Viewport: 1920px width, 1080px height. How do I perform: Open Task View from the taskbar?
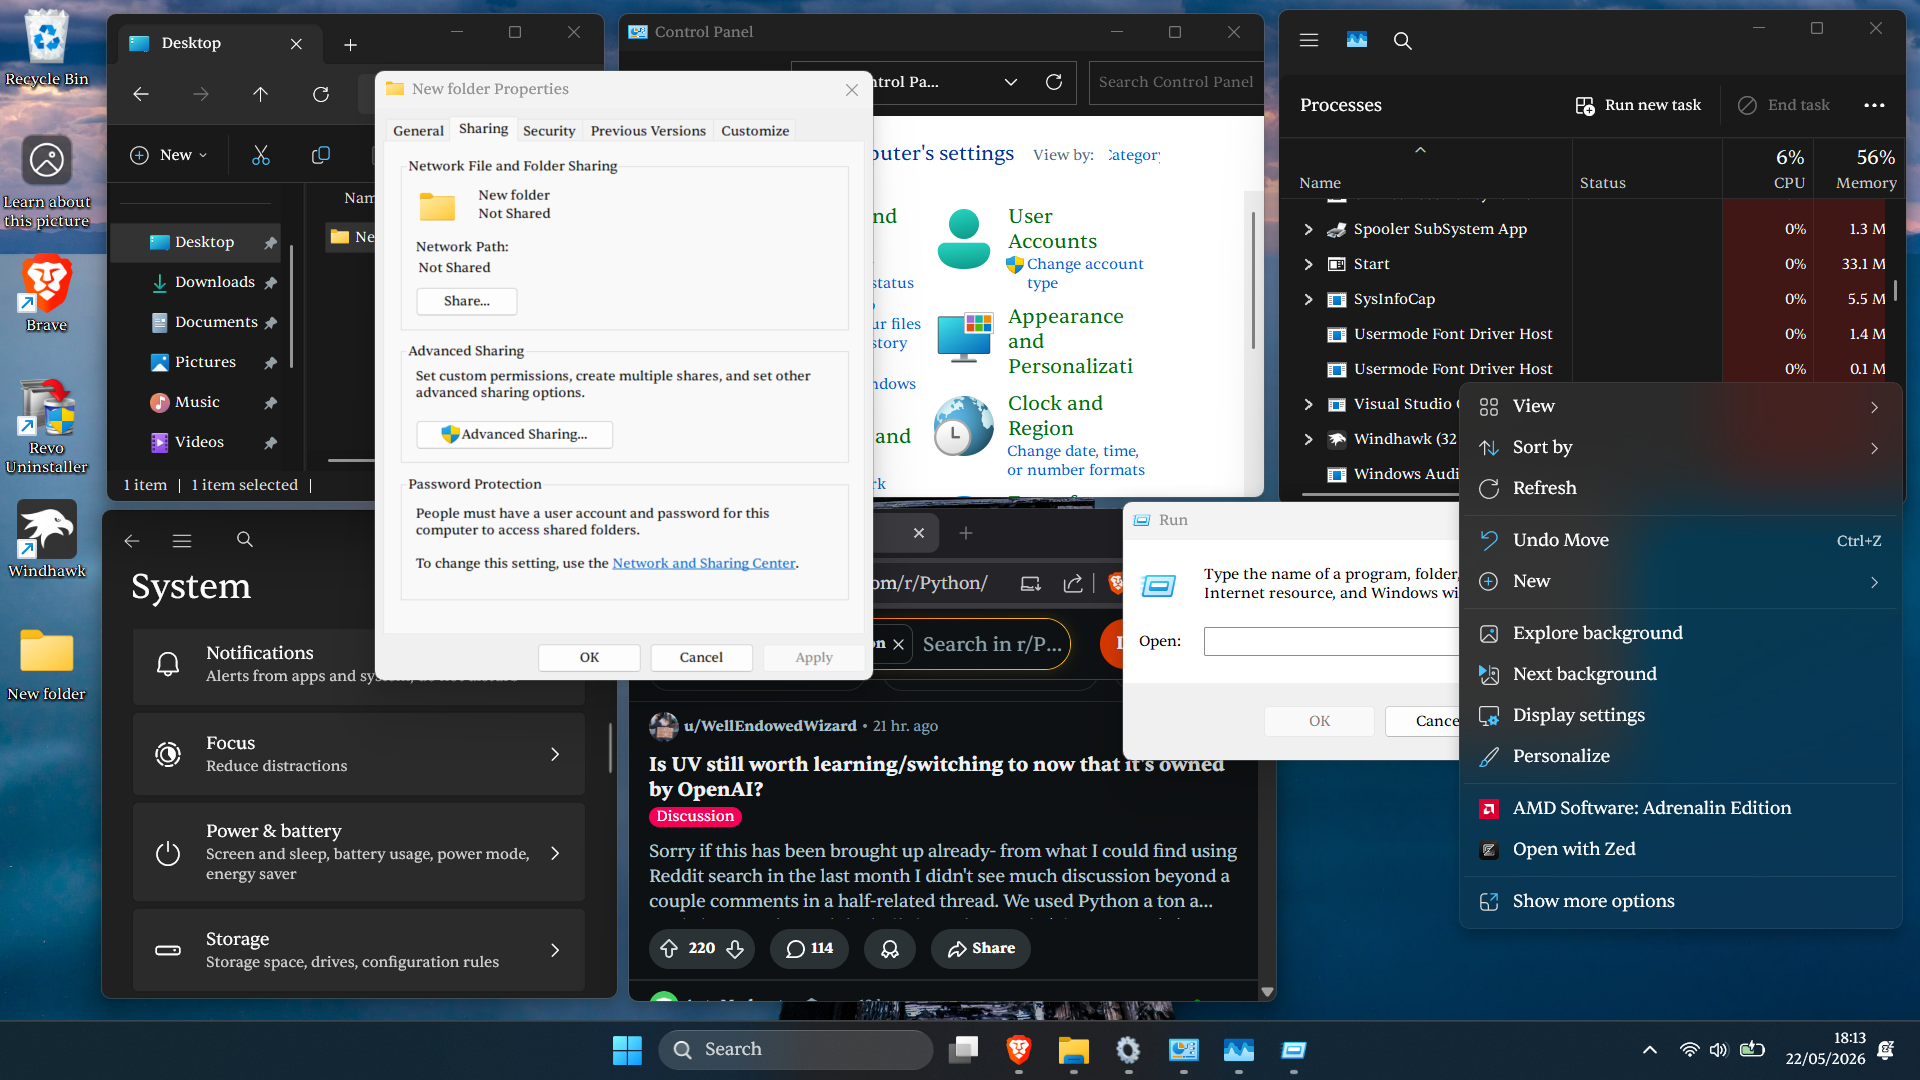point(964,1050)
